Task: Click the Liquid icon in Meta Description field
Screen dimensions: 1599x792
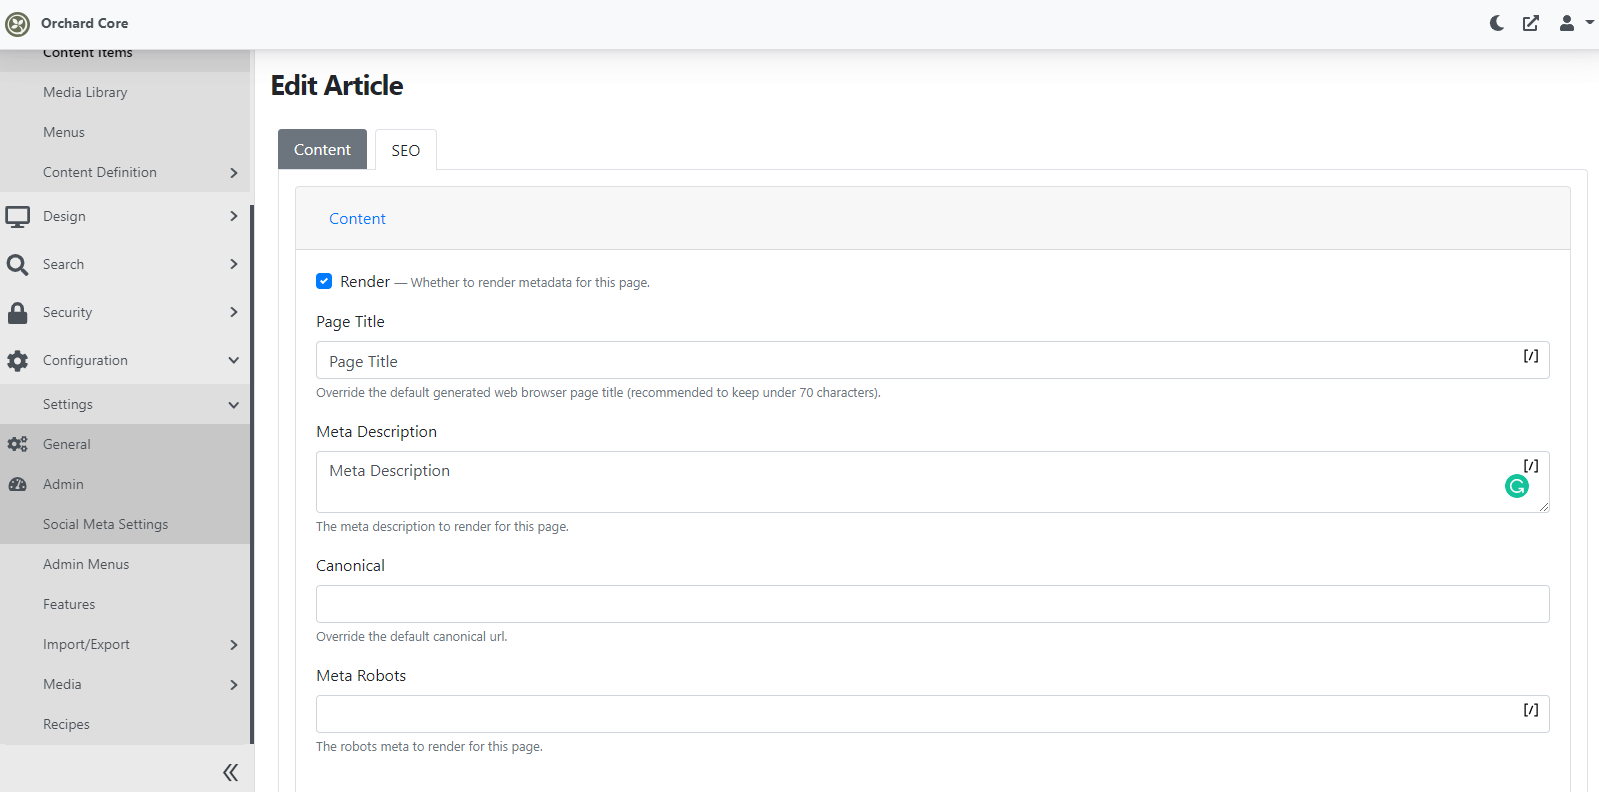Action: point(1531,466)
